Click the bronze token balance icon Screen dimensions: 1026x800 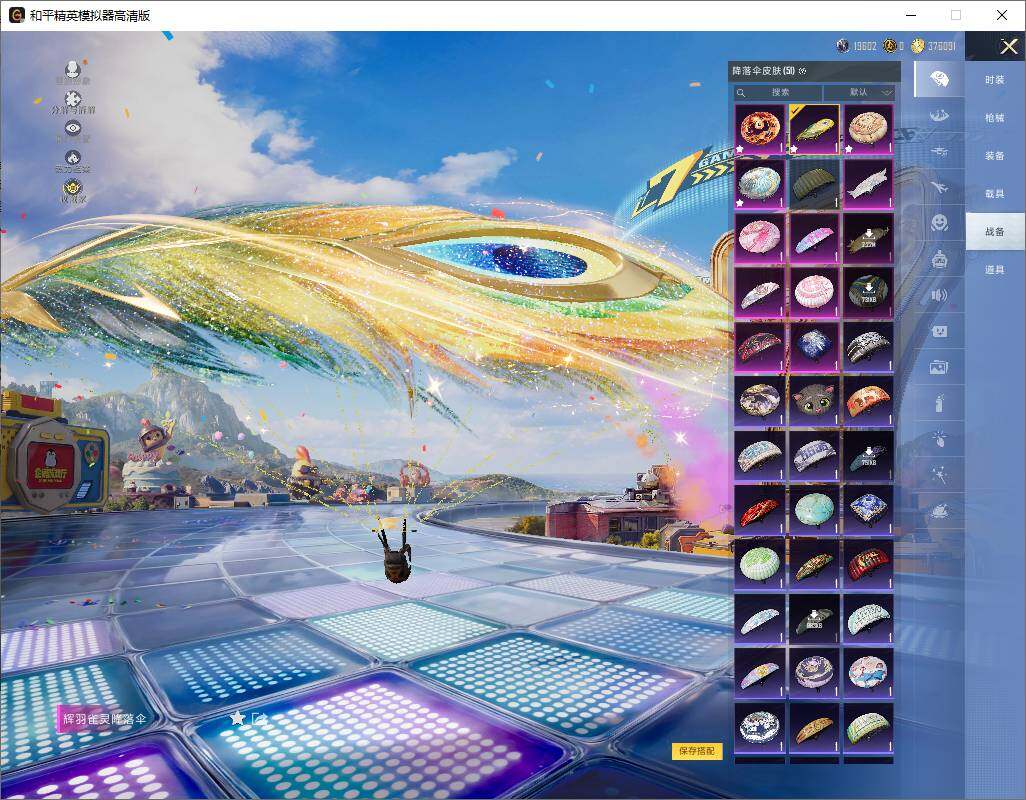pos(889,46)
